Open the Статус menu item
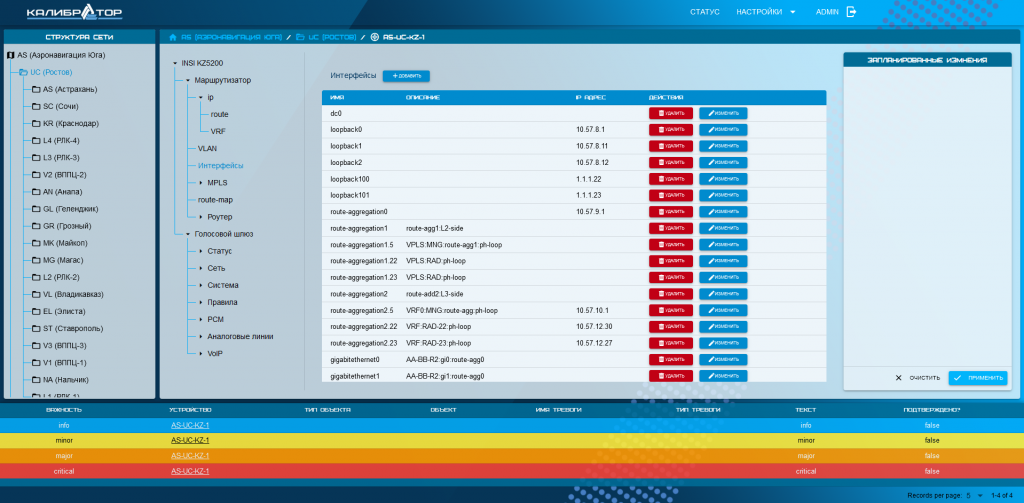The width and height of the screenshot is (1024, 503). tap(705, 12)
